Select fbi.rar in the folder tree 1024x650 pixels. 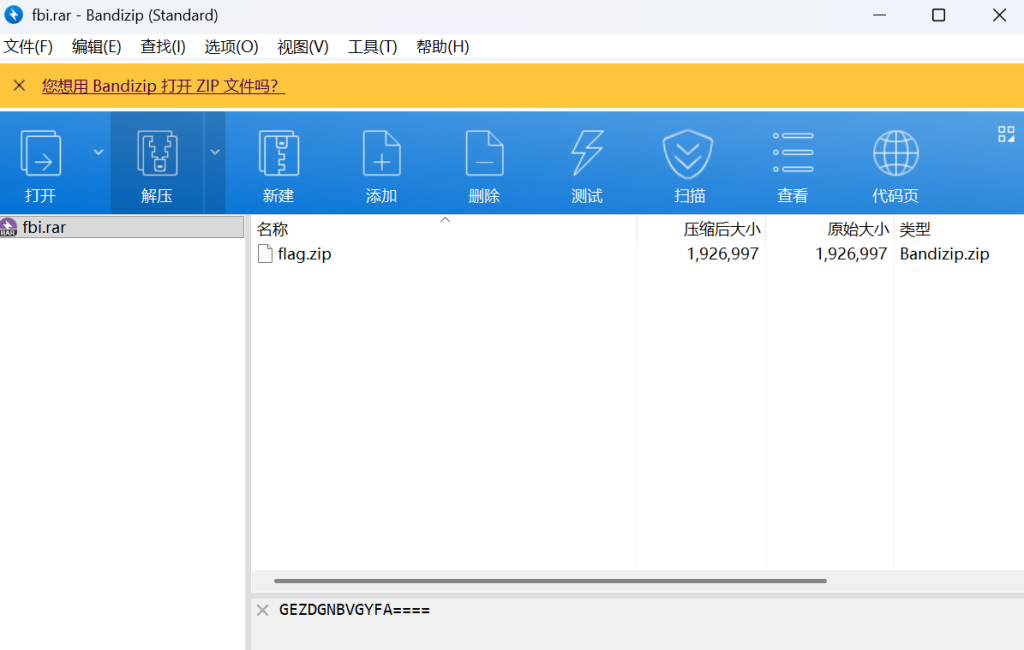click(44, 227)
